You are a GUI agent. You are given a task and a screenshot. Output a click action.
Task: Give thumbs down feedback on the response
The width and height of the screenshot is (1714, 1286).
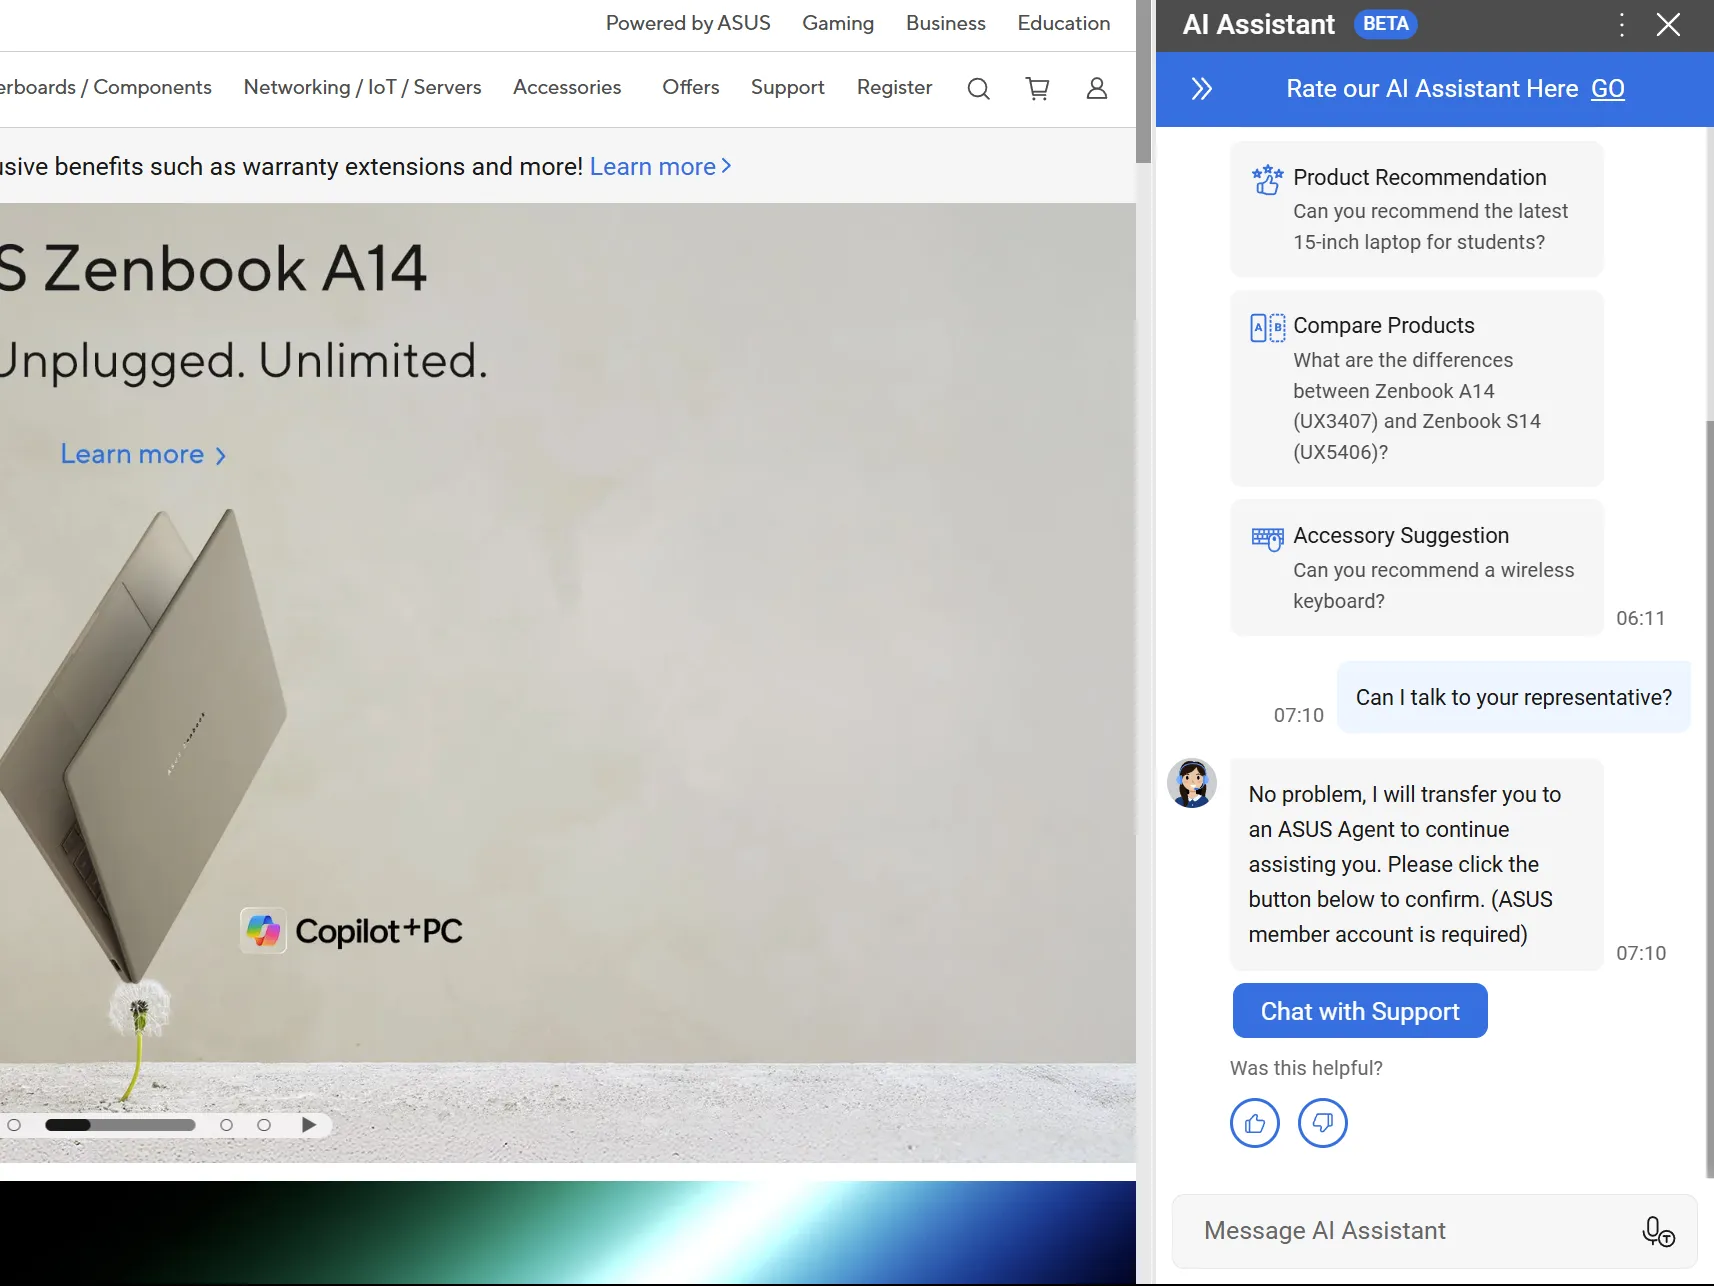[1322, 1122]
